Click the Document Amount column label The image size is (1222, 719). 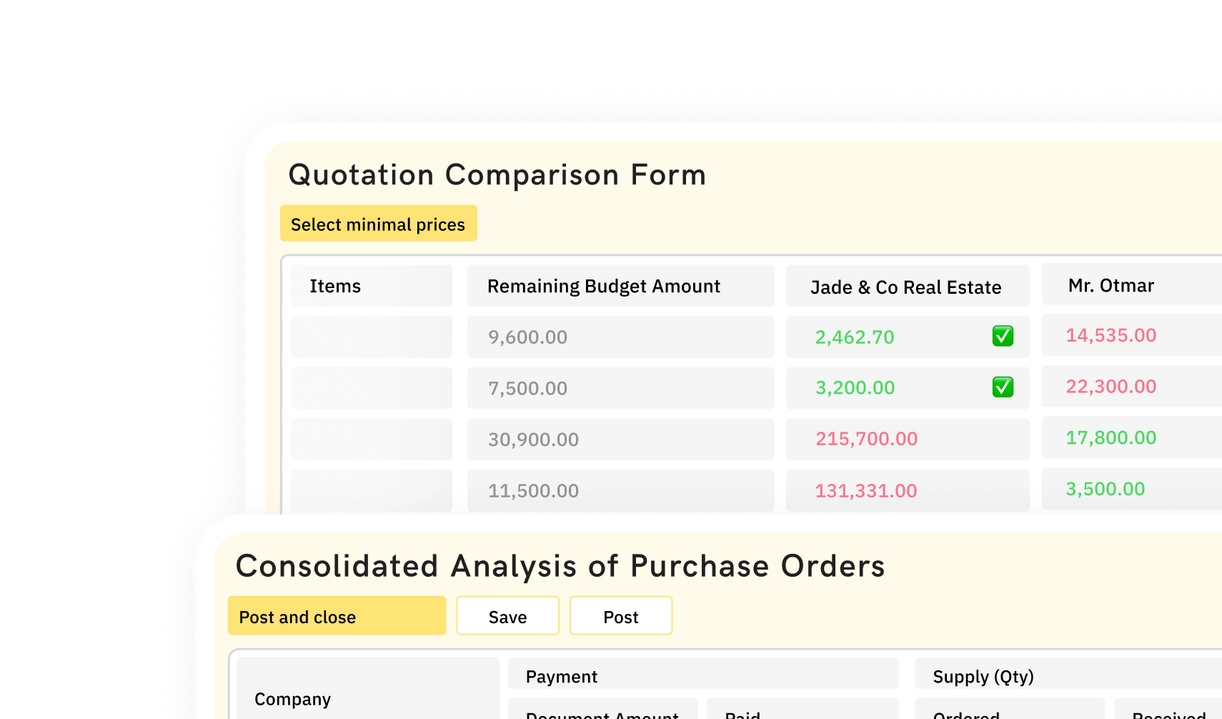(x=601, y=714)
